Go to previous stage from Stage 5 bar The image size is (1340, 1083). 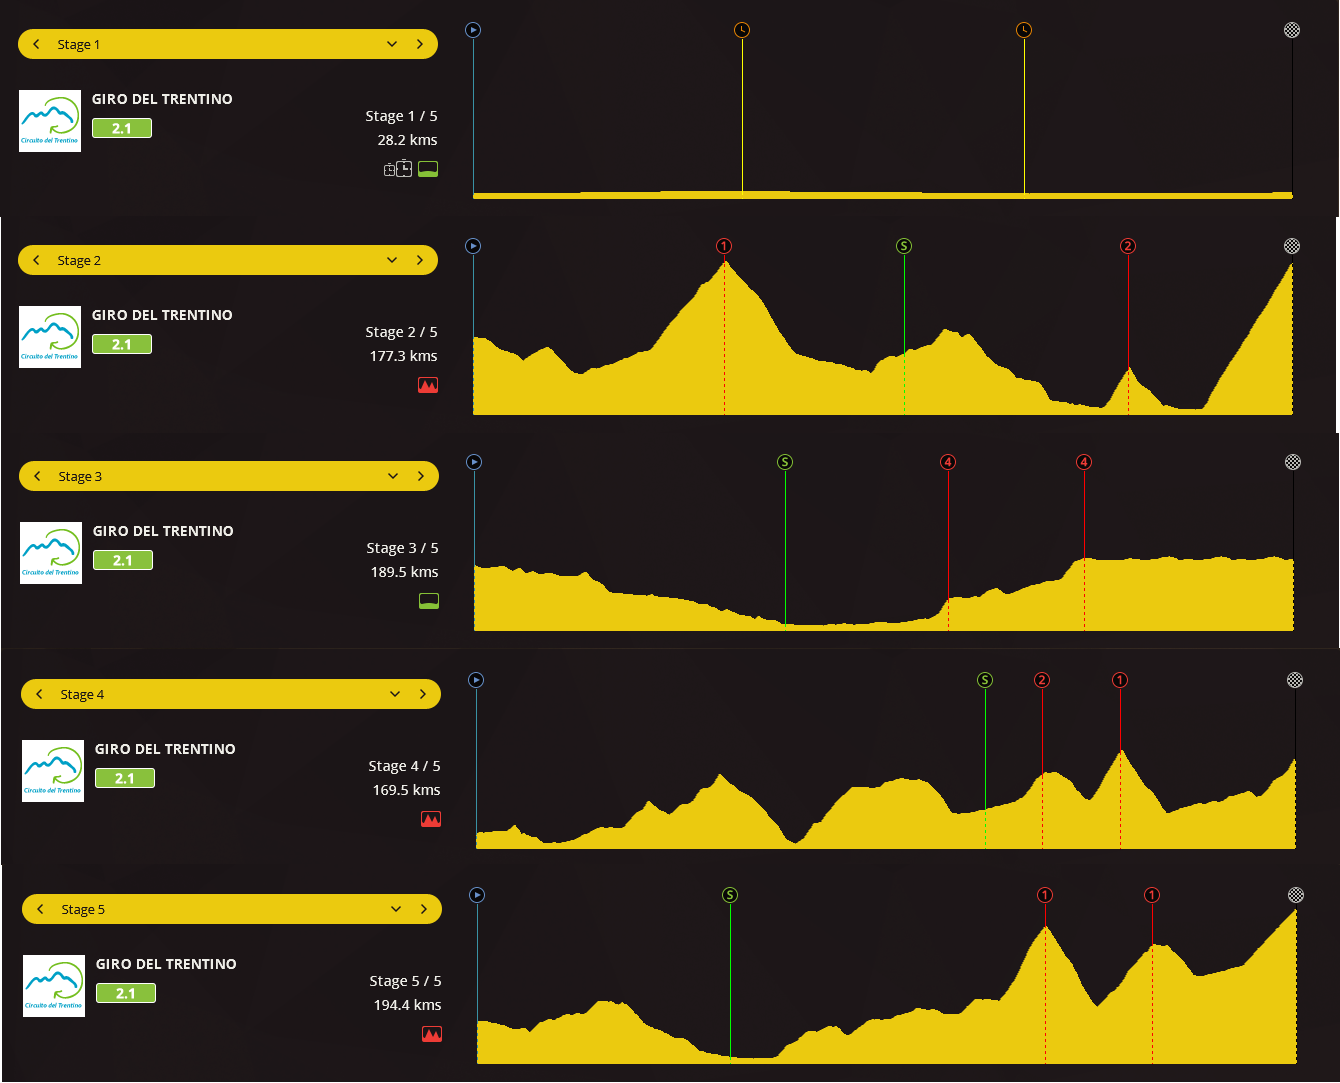(41, 909)
